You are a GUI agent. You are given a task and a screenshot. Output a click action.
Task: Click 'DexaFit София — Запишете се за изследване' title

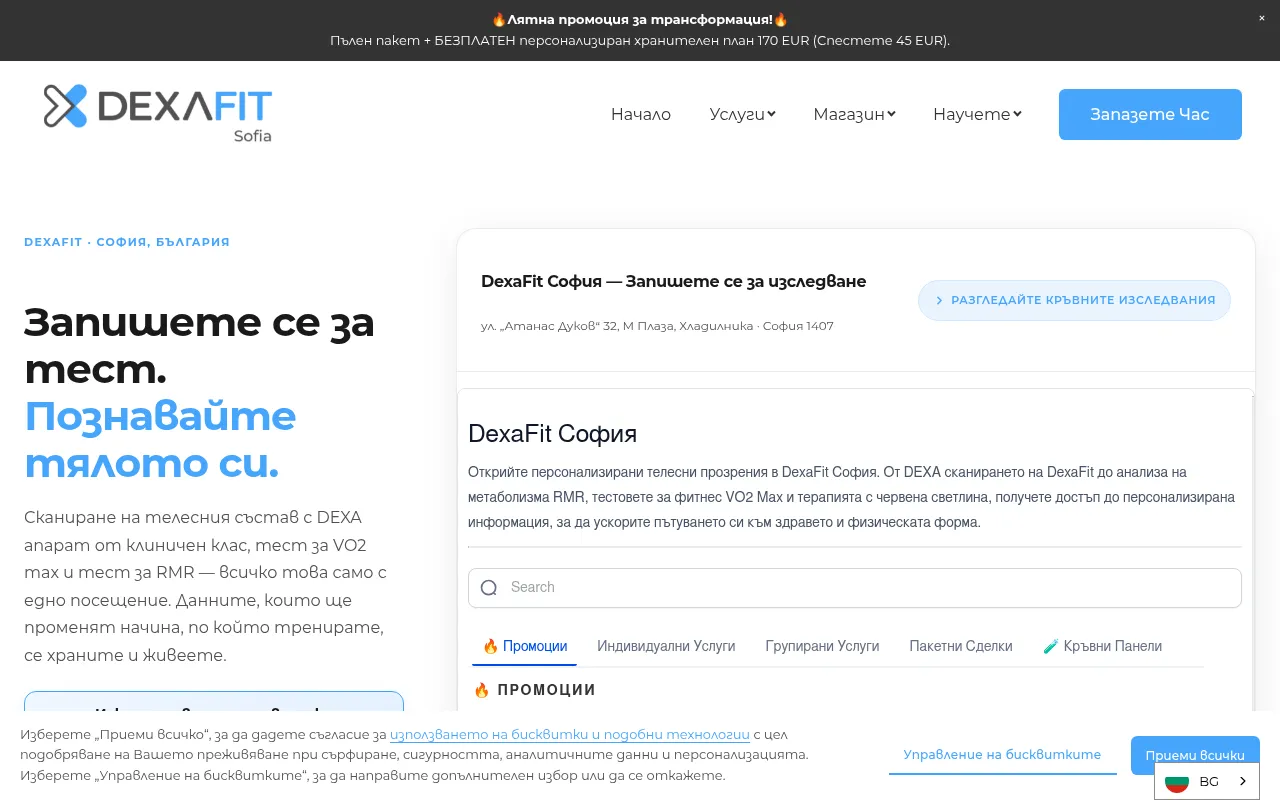point(674,282)
